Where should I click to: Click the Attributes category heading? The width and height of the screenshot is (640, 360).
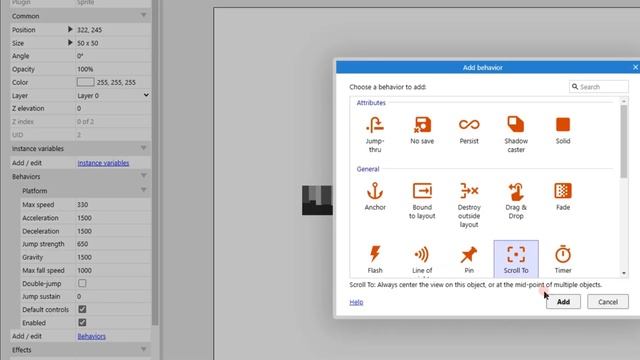[371, 102]
